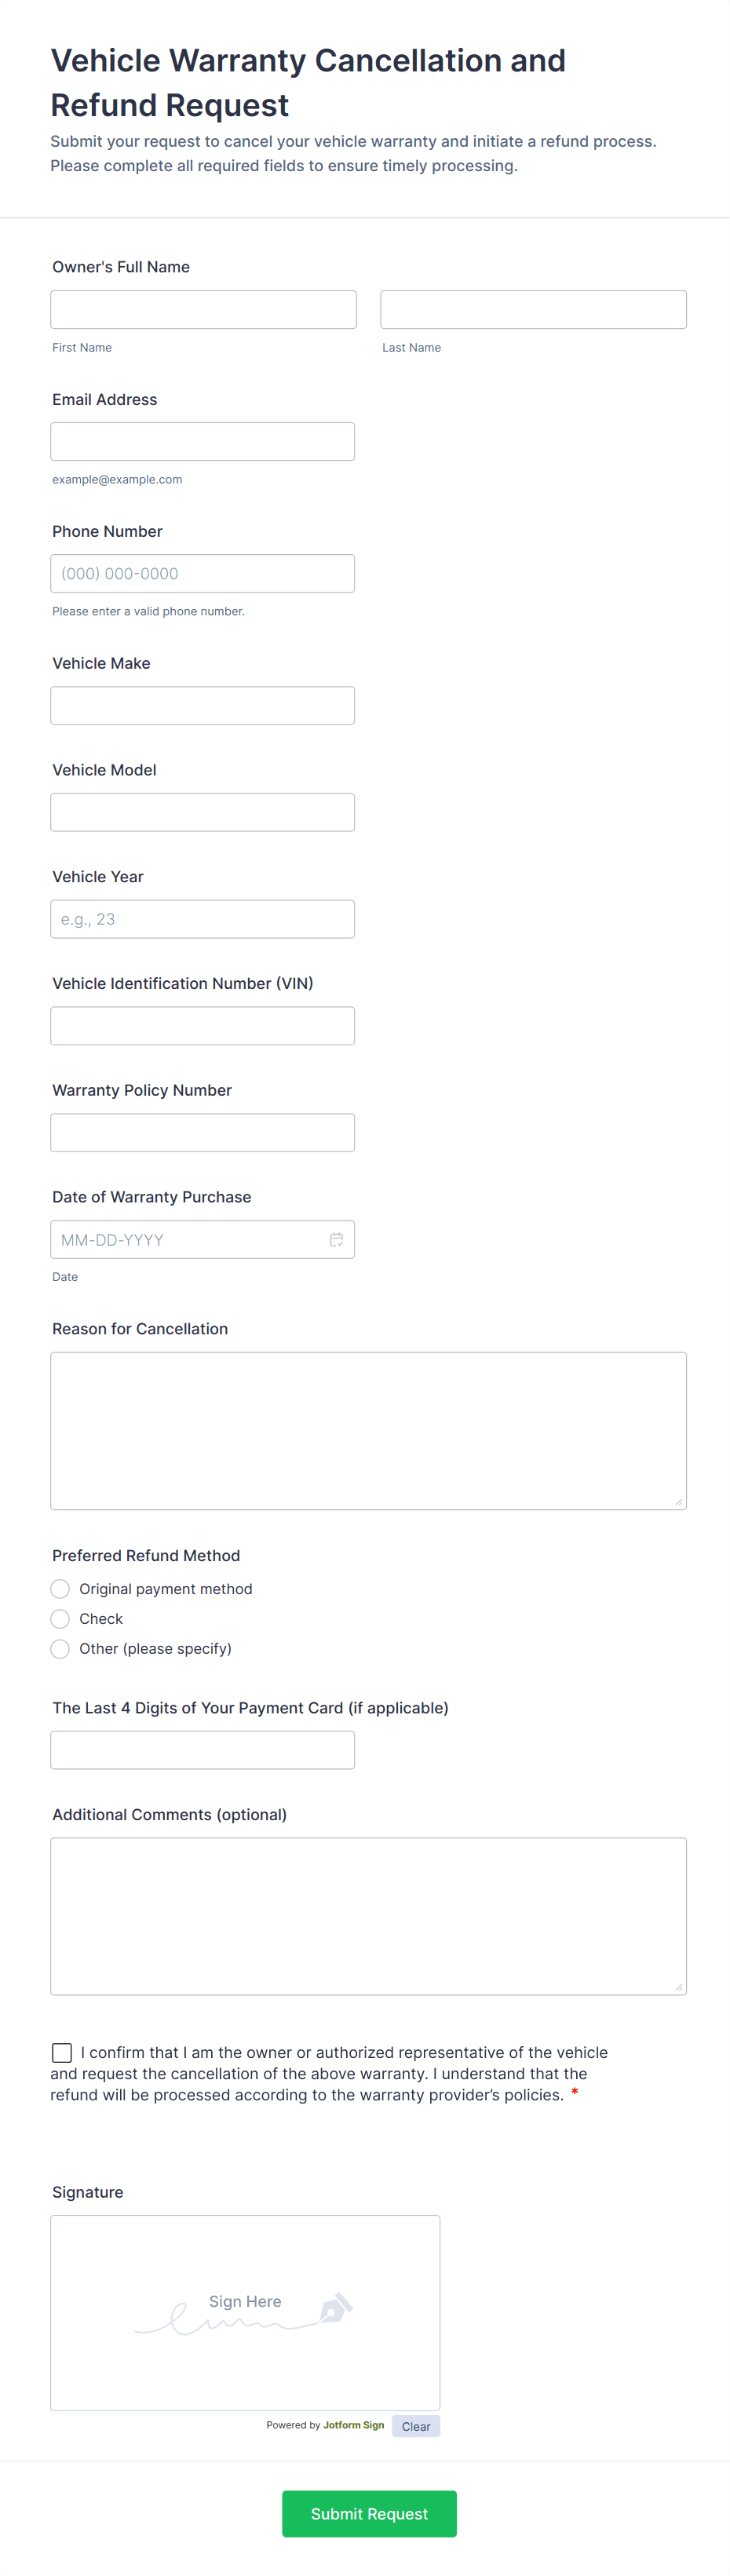Click the Sign Here signature pad
Image resolution: width=730 pixels, height=2576 pixels.
(x=245, y=2312)
